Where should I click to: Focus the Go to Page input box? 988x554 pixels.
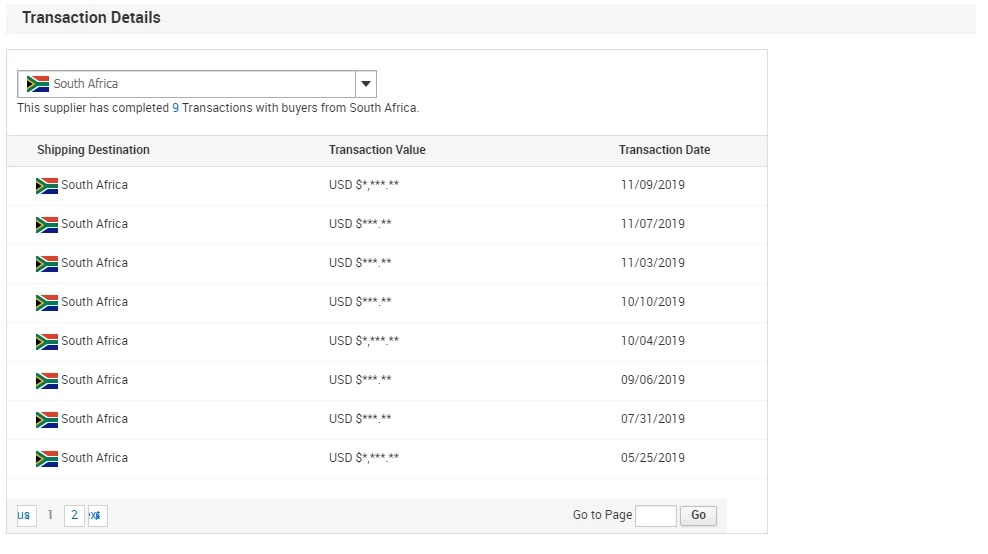tap(655, 515)
